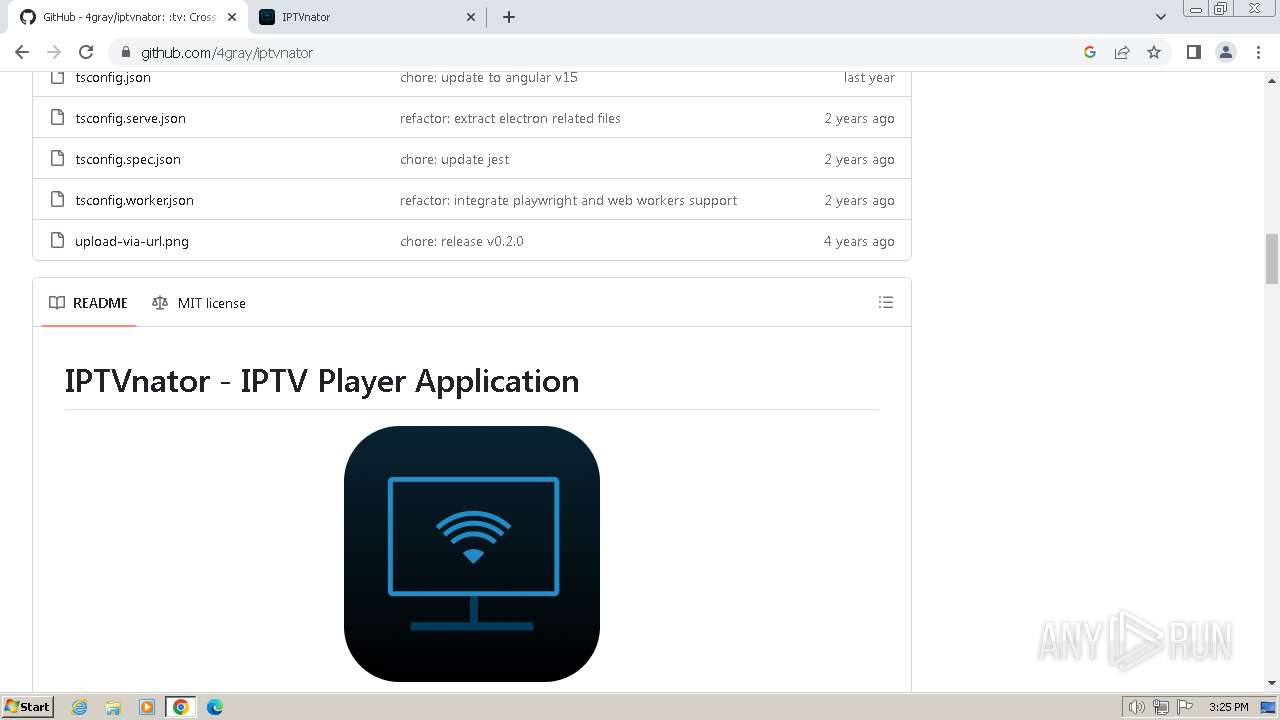Image resolution: width=1280 pixels, height=720 pixels.
Task: Open the README outline menu
Action: [x=886, y=302]
